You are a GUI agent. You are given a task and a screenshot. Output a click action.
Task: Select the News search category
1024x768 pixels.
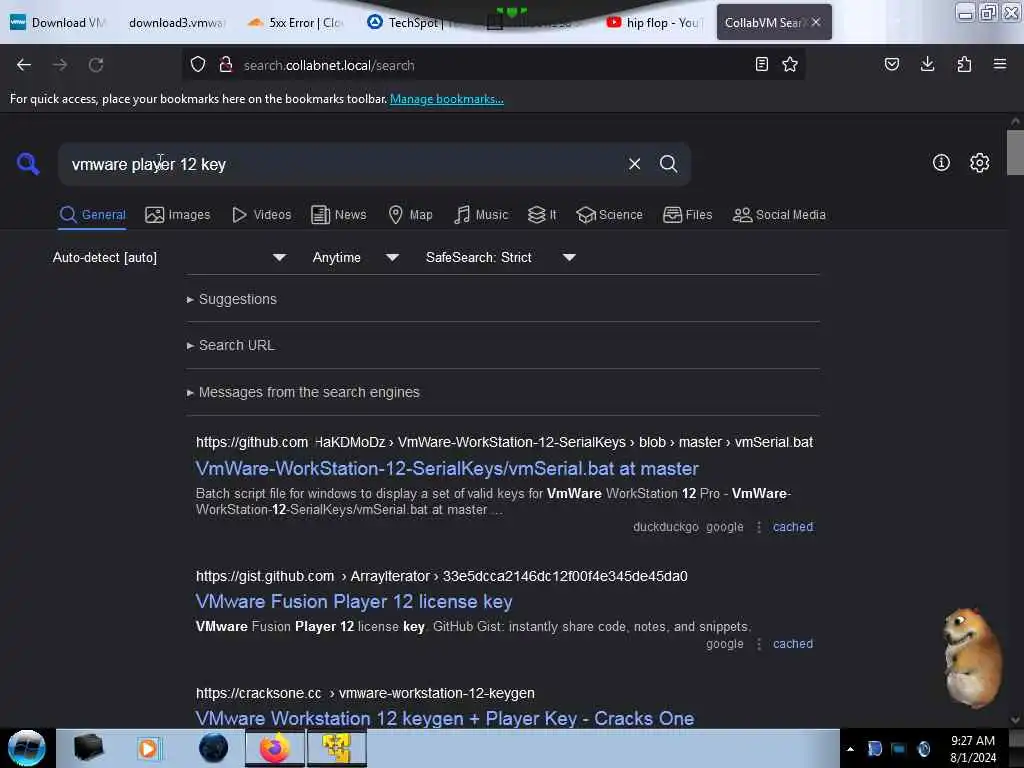click(338, 215)
